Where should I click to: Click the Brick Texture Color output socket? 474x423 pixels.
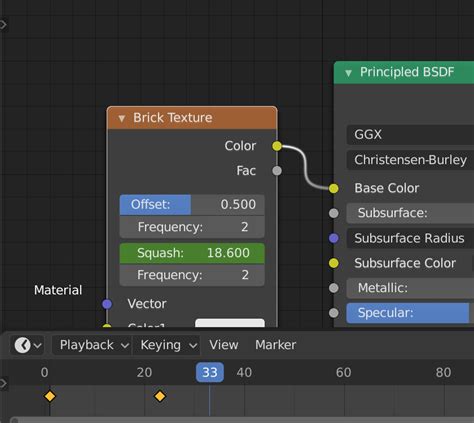(x=277, y=146)
